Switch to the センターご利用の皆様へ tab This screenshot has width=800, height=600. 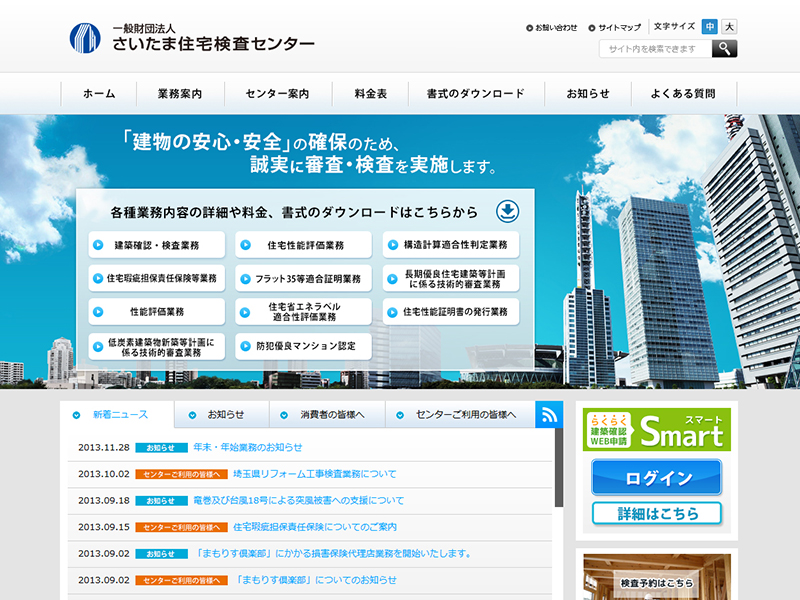460,414
